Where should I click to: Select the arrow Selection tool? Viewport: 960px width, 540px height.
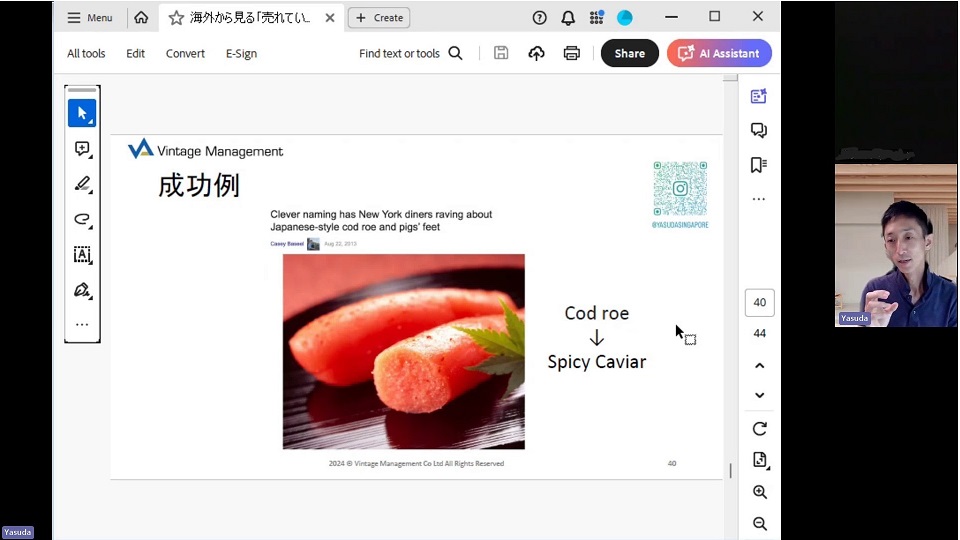point(82,113)
